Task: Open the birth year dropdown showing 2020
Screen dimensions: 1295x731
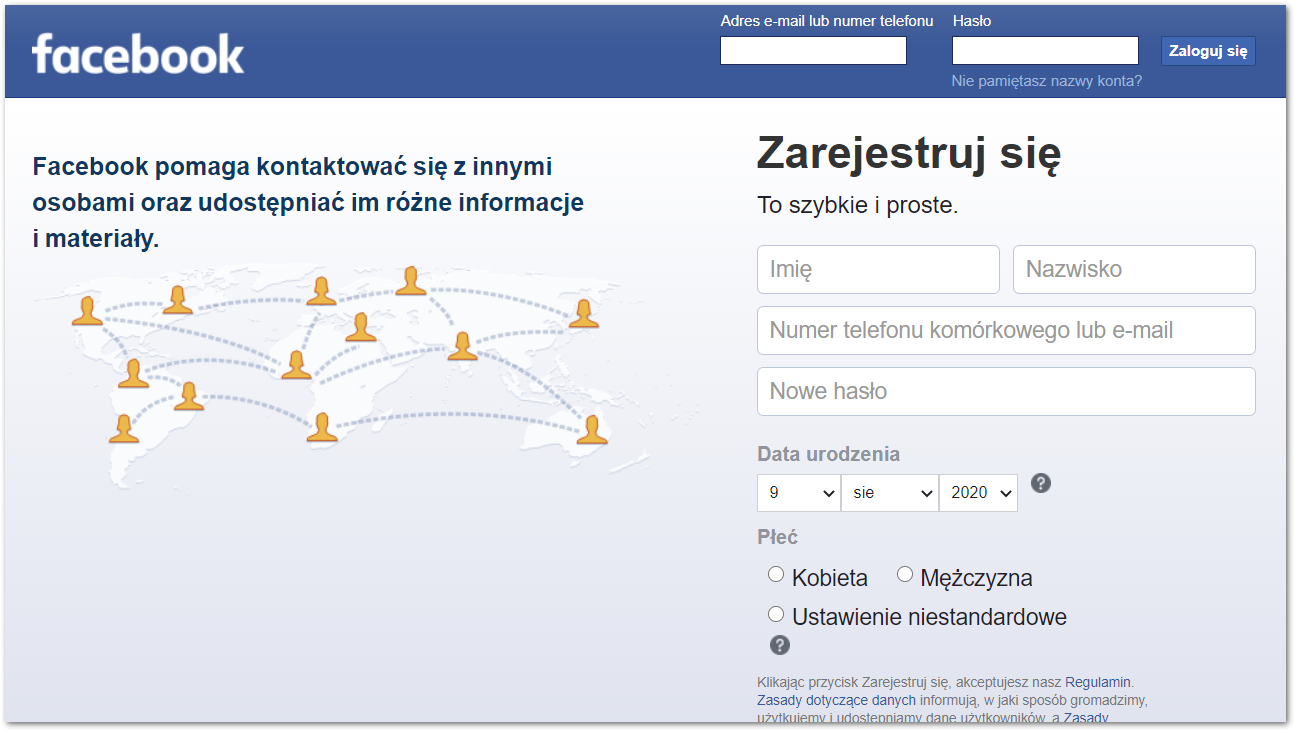Action: coord(978,493)
